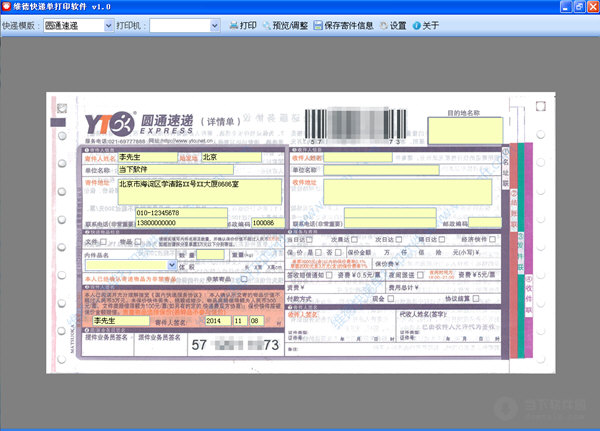The width and height of the screenshot is (600, 431).
Task: Check the 夜间派送 night delivery checkbox
Action: pyautogui.click(x=421, y=275)
